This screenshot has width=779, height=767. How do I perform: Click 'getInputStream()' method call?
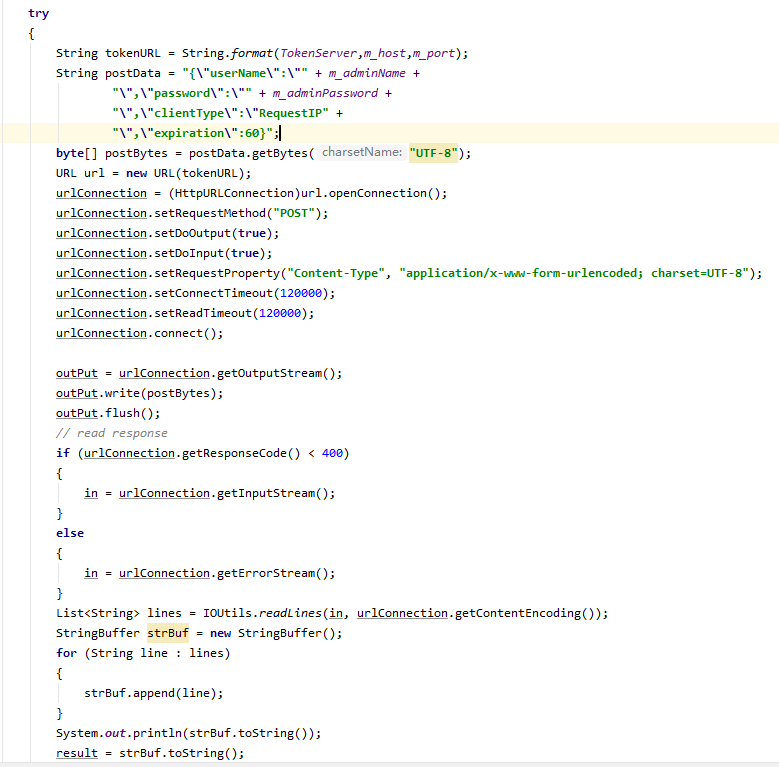[x=272, y=493]
